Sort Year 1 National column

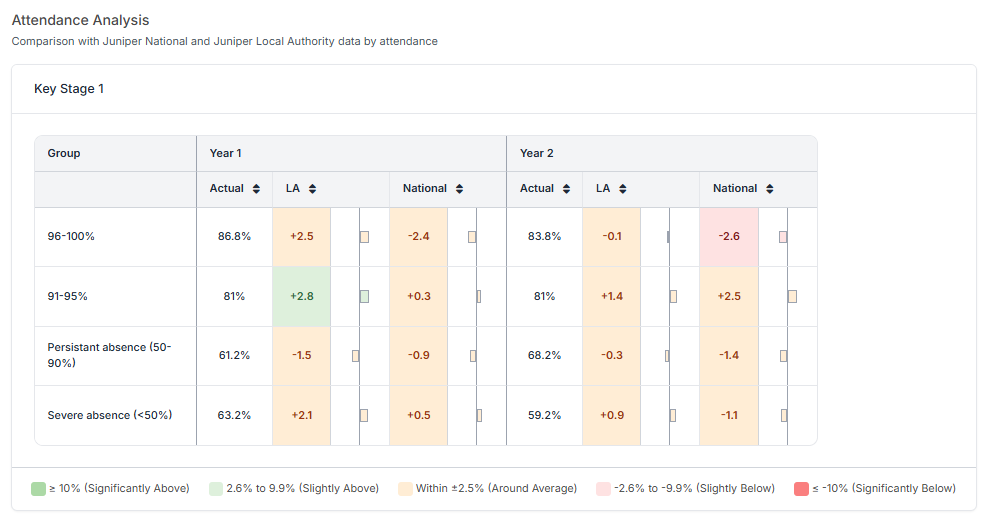[x=459, y=189]
